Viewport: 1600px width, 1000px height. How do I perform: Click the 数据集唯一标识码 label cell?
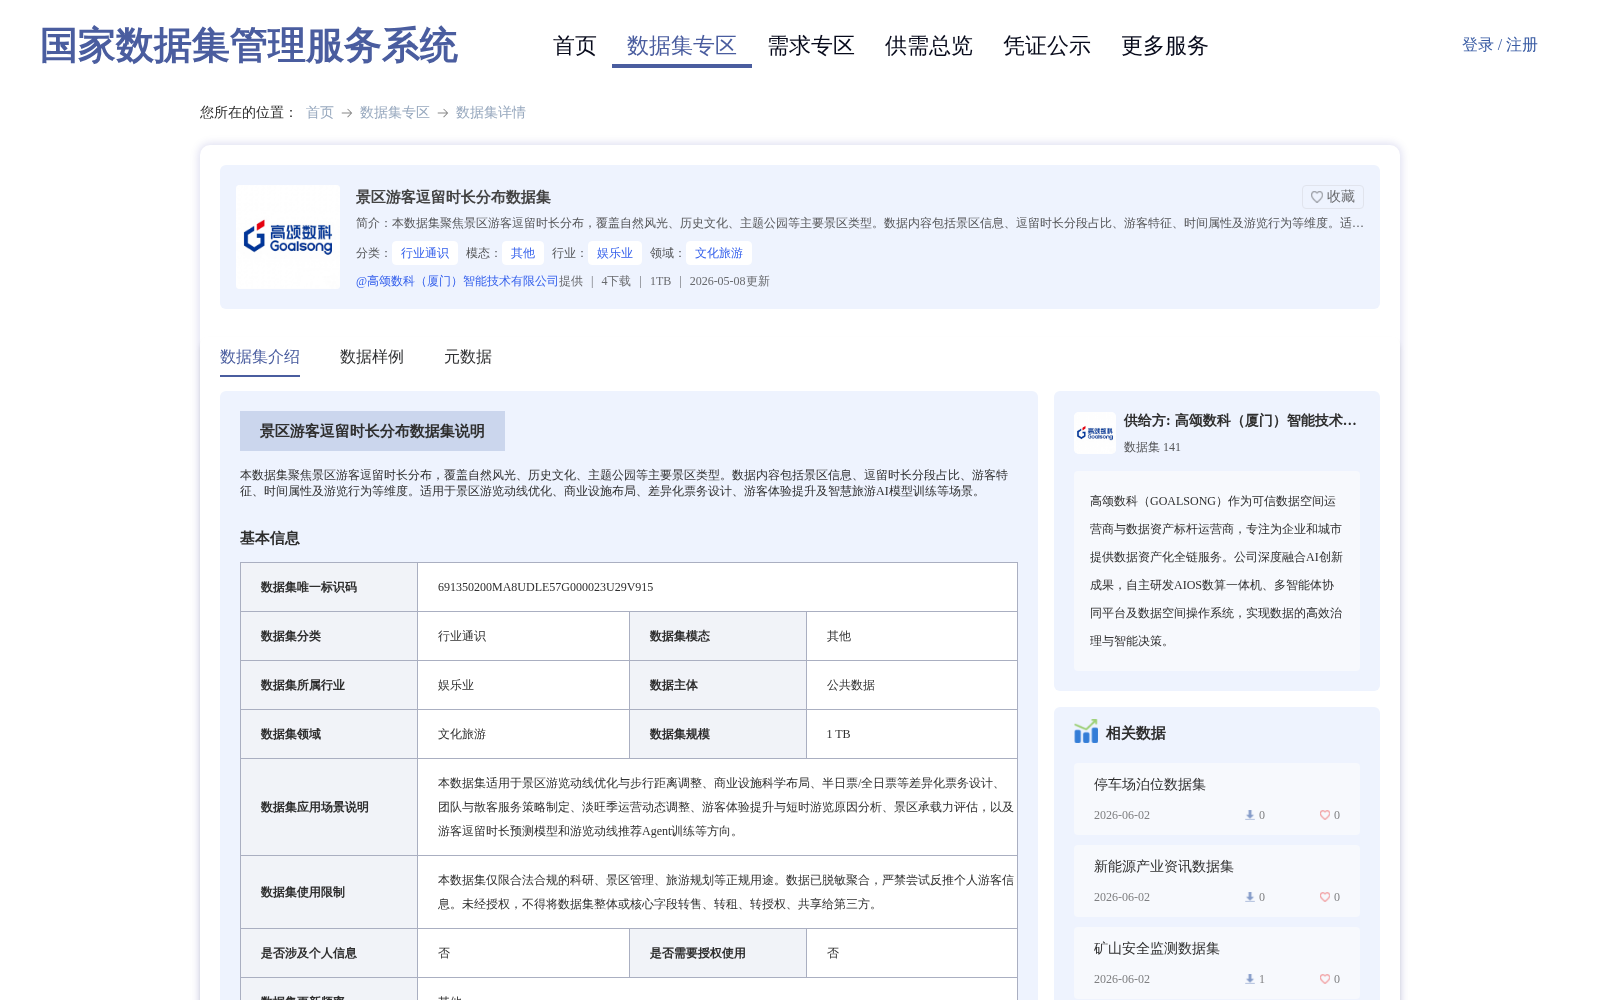point(329,587)
